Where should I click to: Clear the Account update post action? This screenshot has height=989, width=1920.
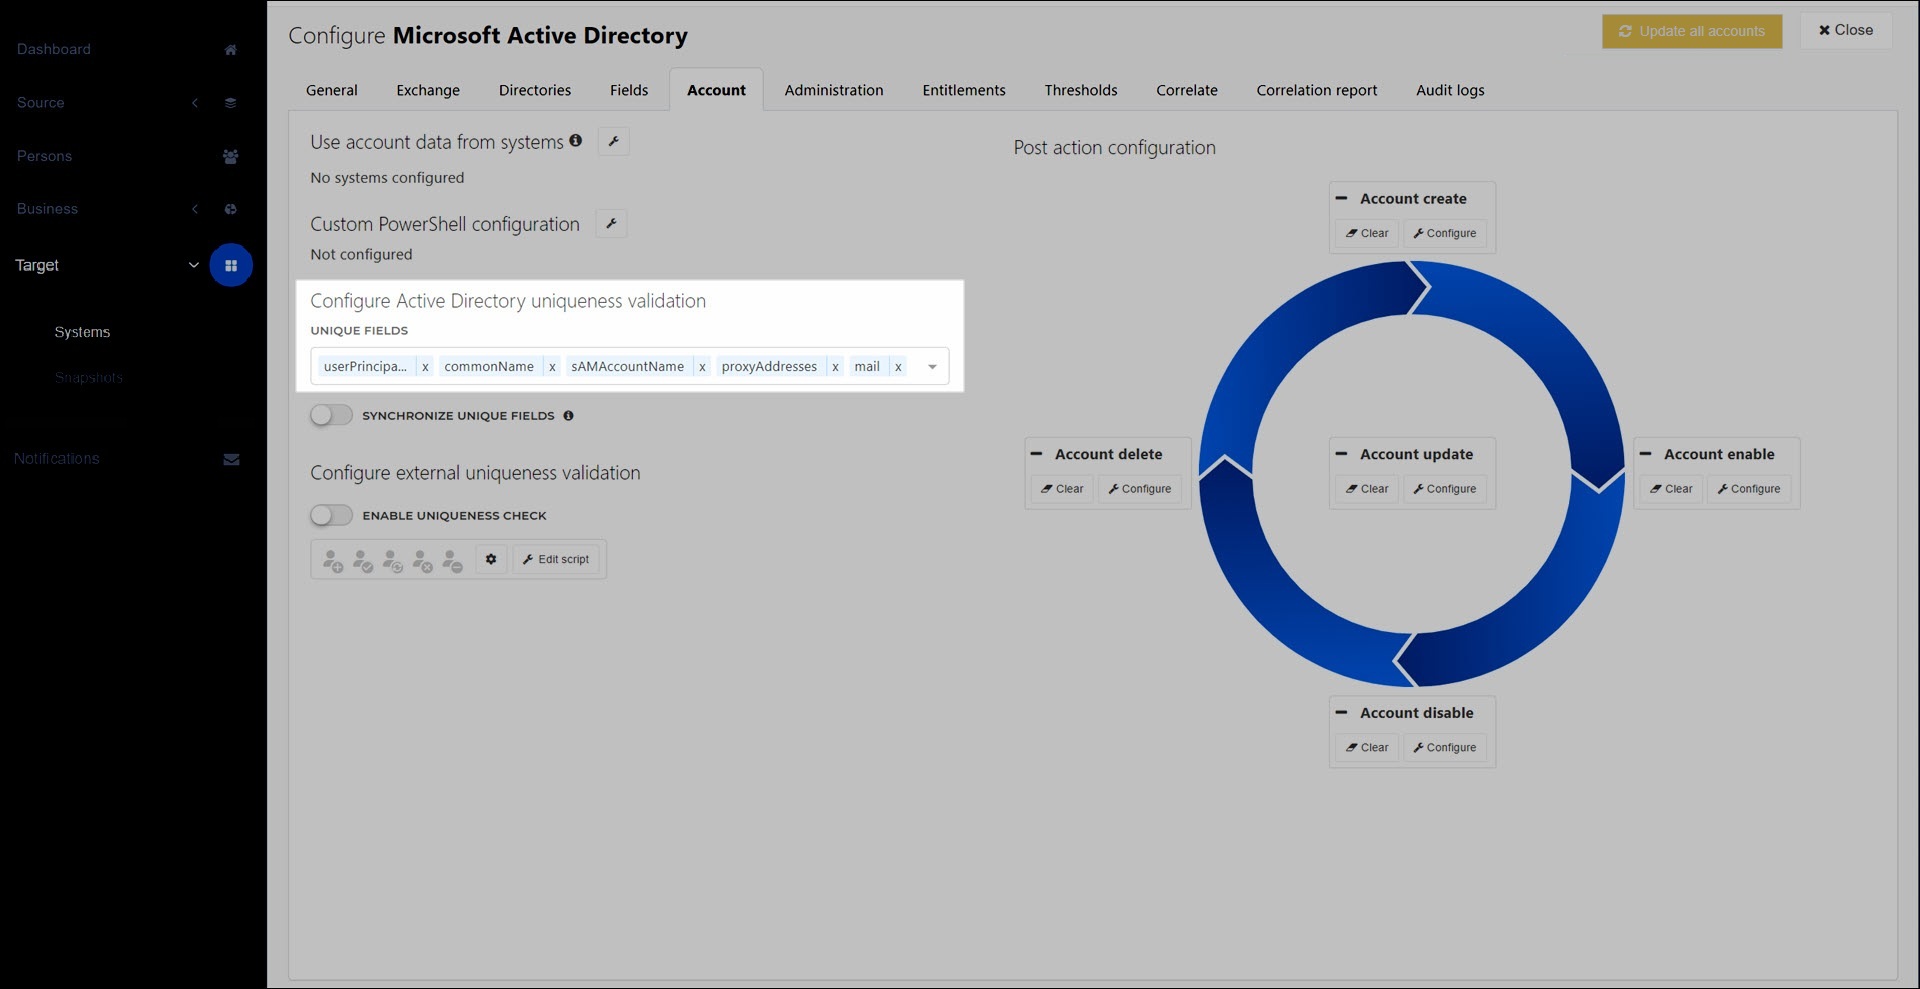(x=1367, y=489)
